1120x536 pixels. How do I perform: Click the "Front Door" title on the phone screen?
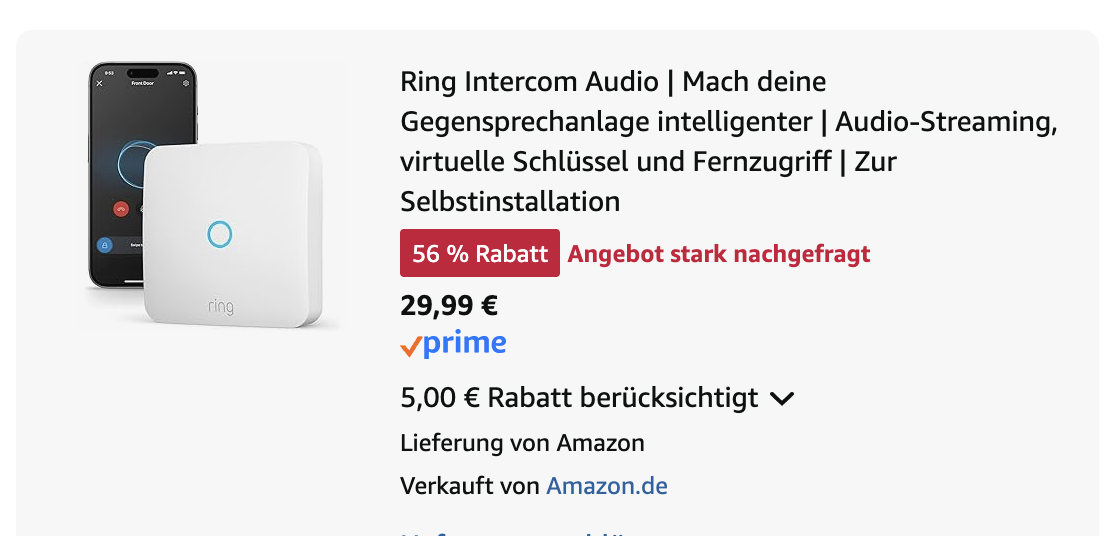(x=143, y=84)
